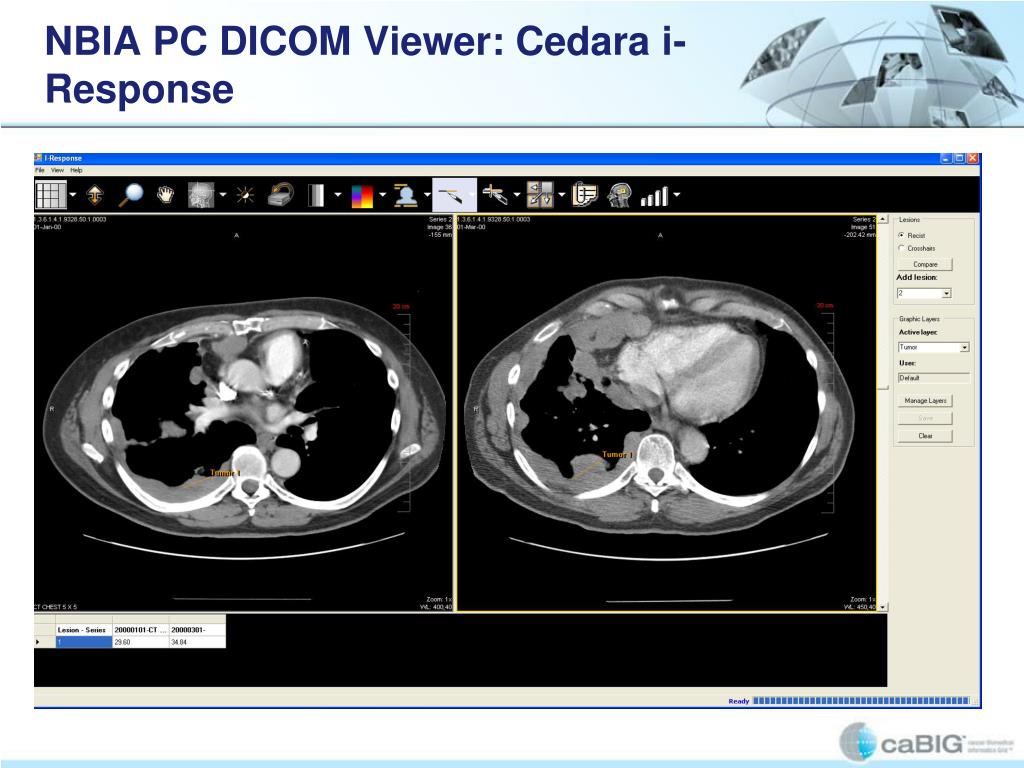1024x768 pixels.
Task: Click the I-Response title bar icon
Action: click(x=39, y=158)
